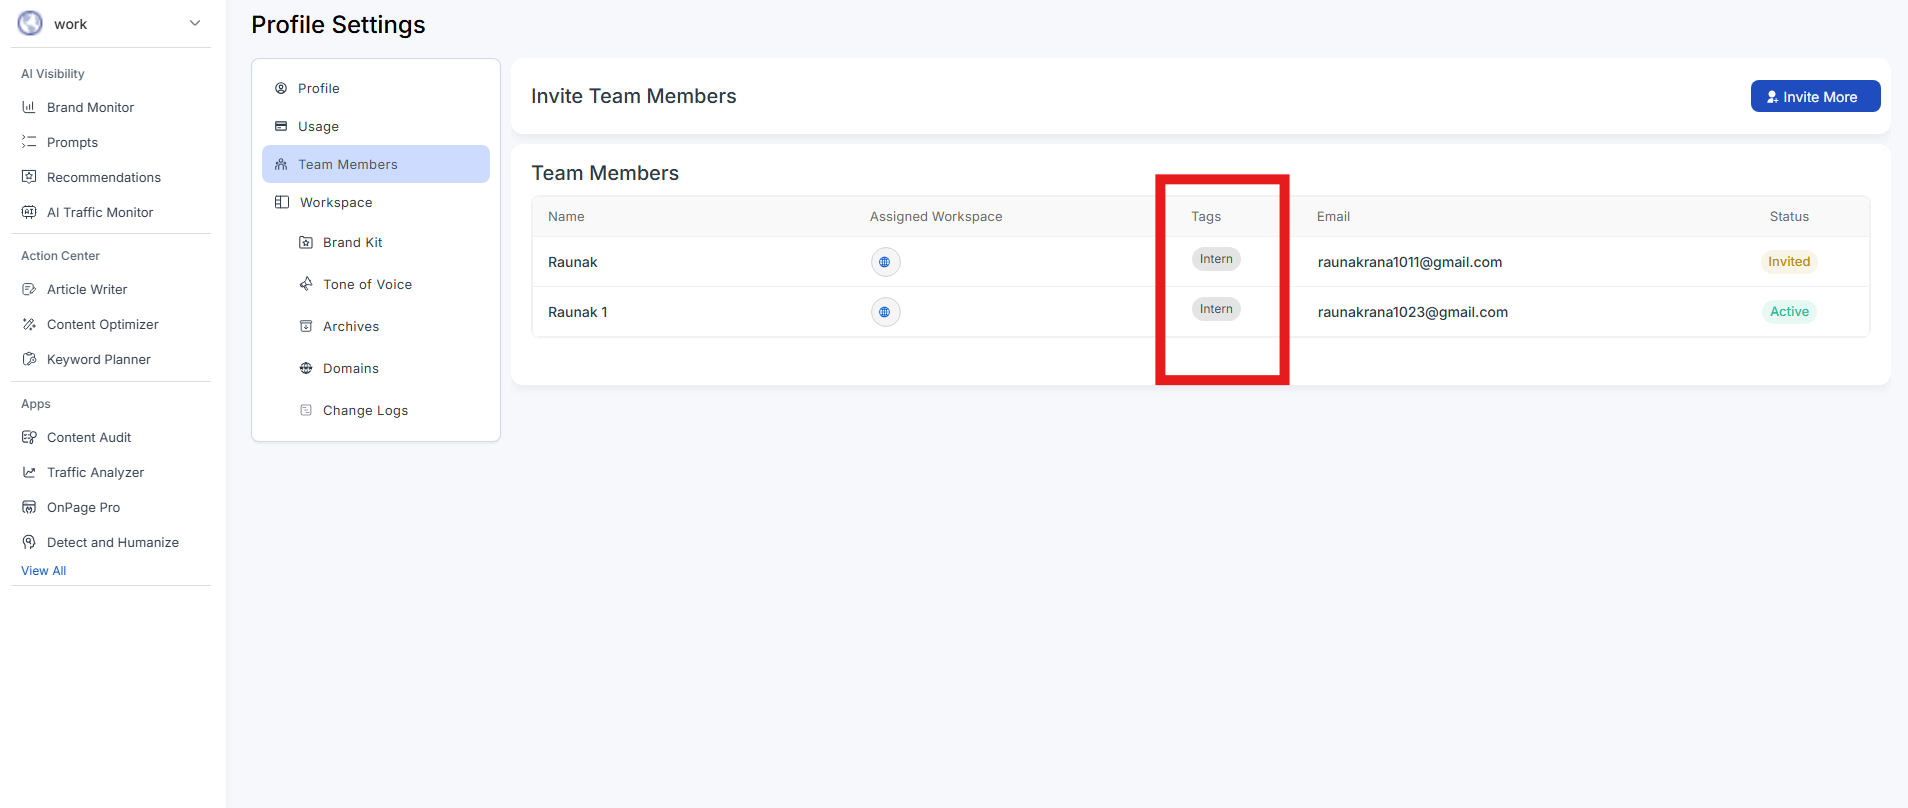Click the Invited status badge
The image size is (1908, 808).
click(x=1788, y=262)
